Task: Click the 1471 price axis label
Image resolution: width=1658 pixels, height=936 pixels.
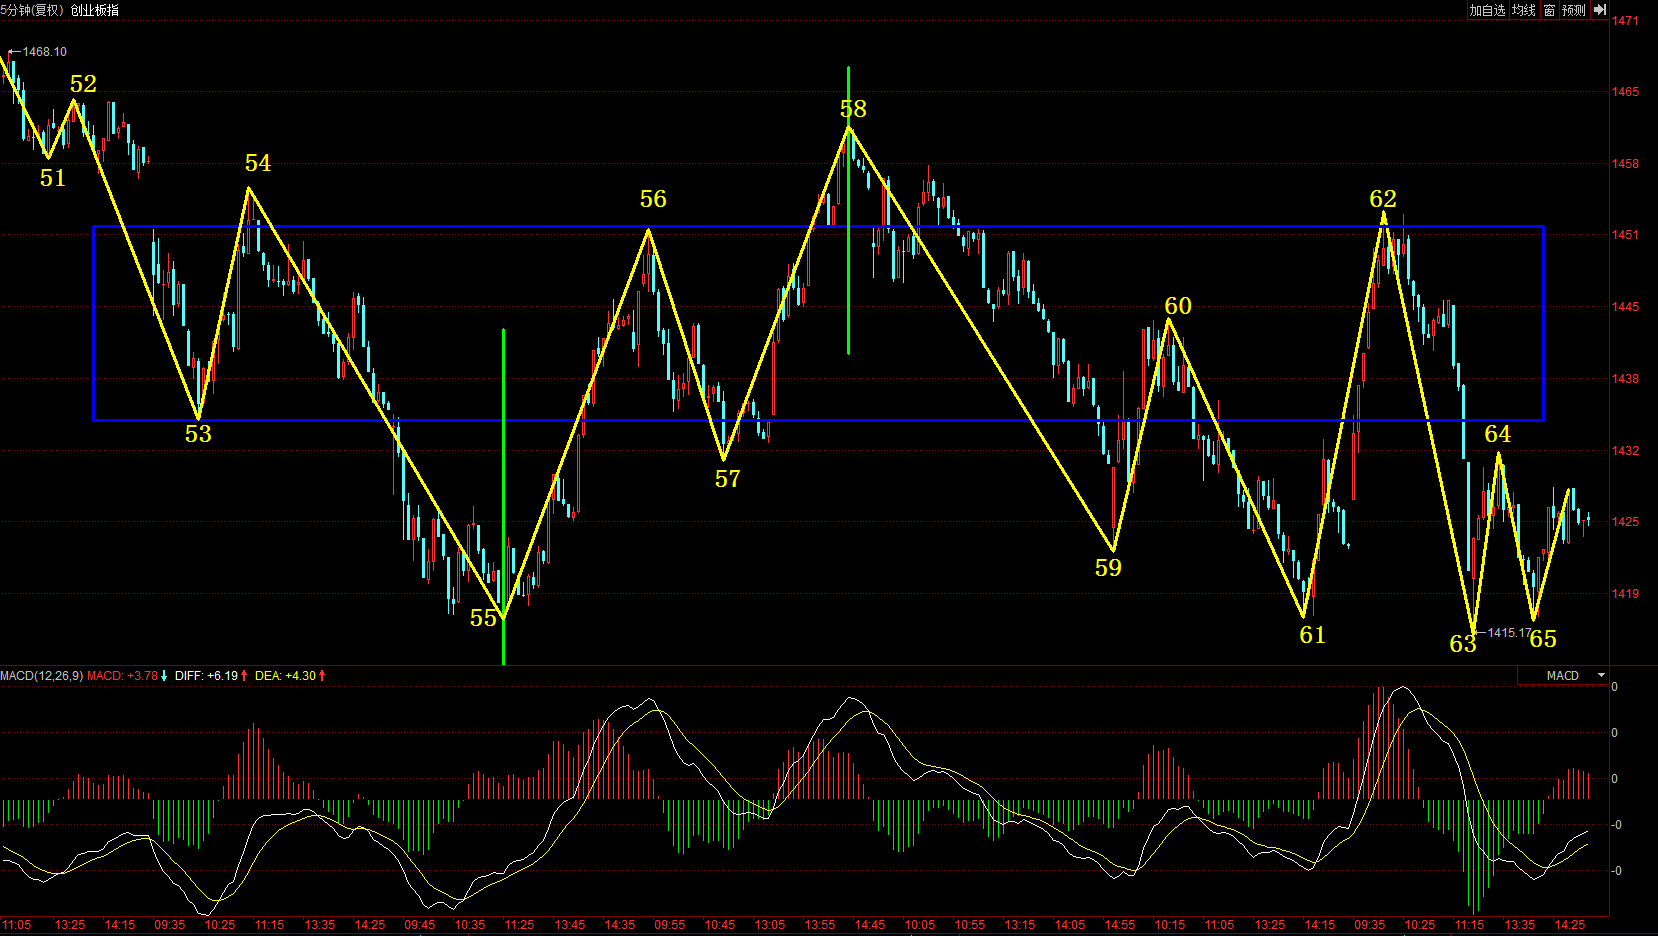Action: (x=1625, y=21)
